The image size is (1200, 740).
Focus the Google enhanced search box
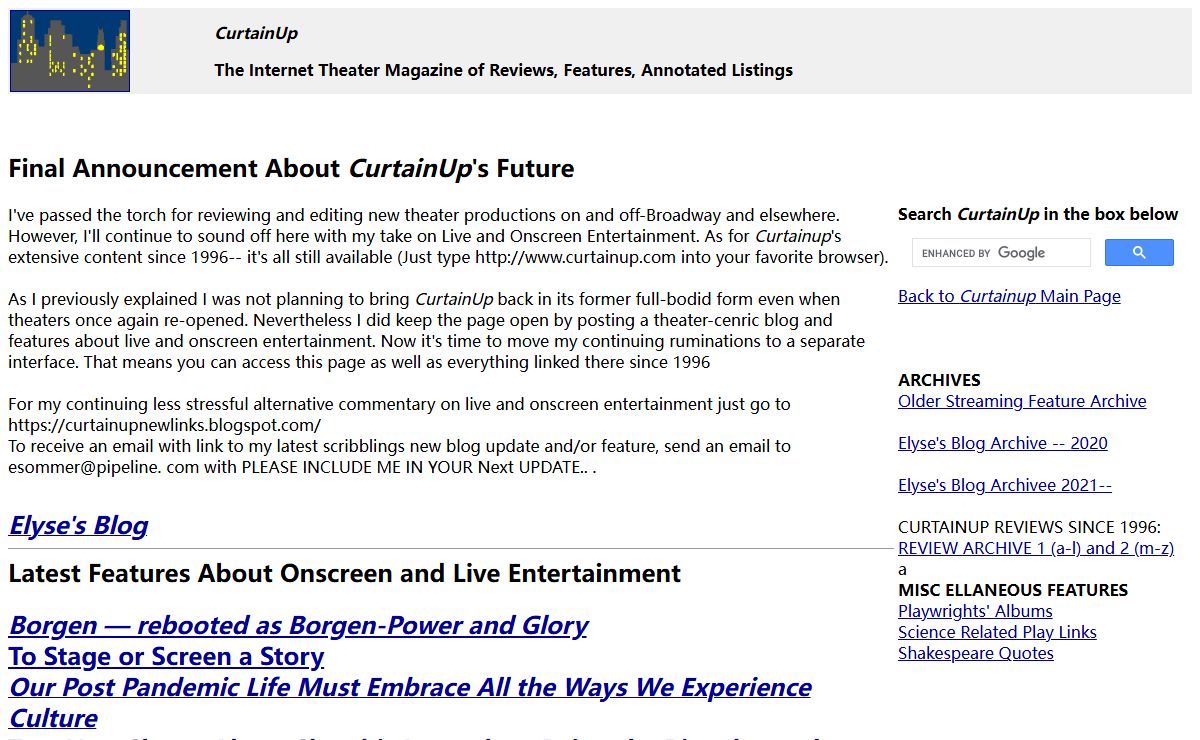click(1001, 253)
